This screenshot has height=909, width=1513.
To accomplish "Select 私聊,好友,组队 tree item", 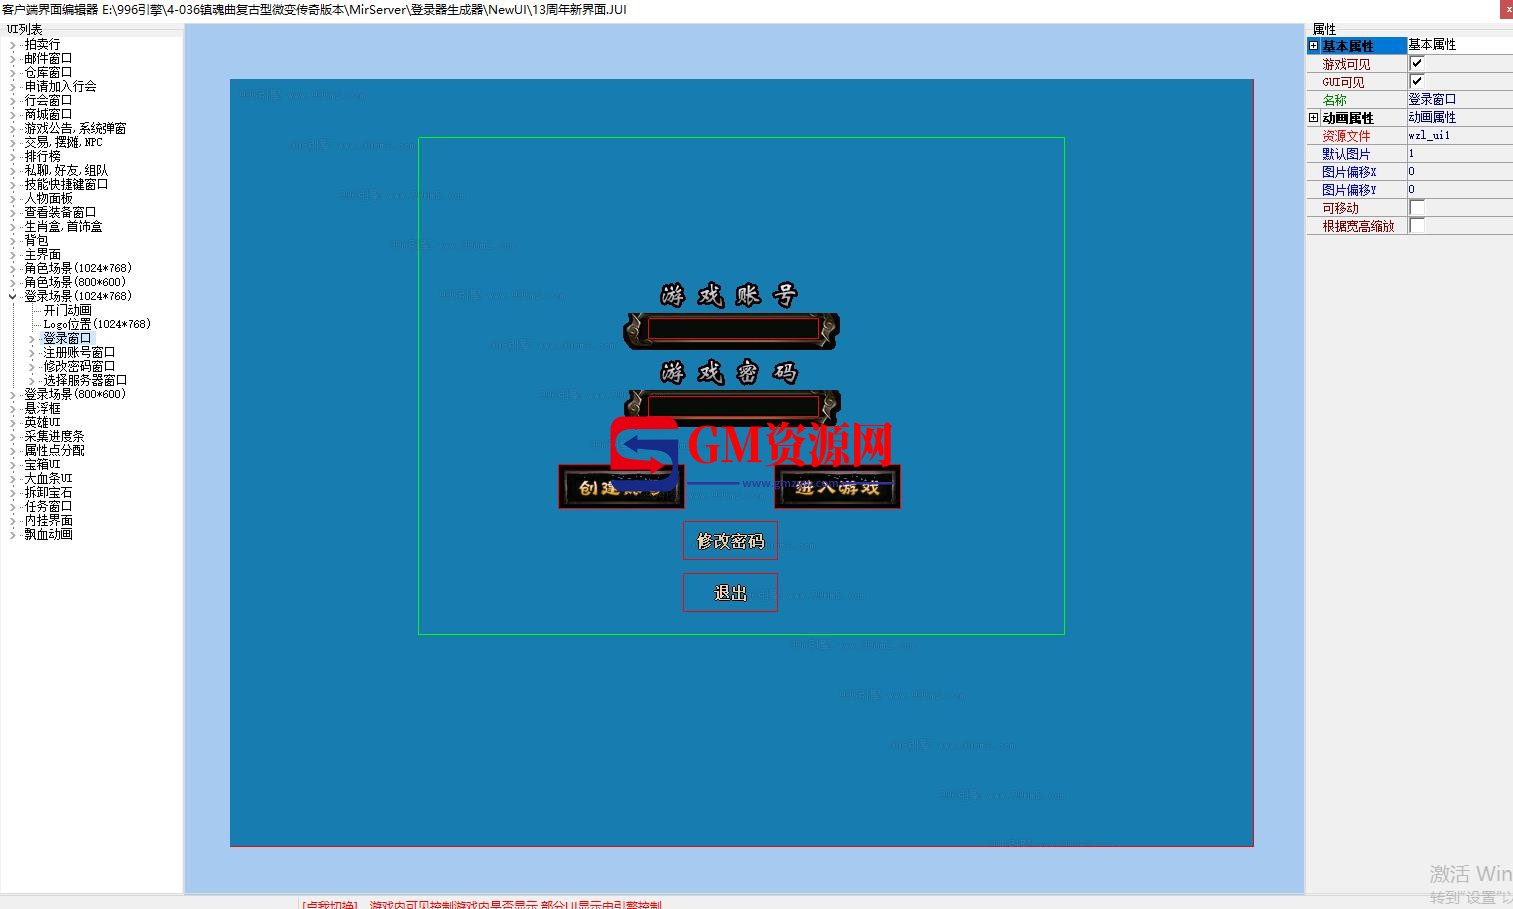I will click(66, 171).
